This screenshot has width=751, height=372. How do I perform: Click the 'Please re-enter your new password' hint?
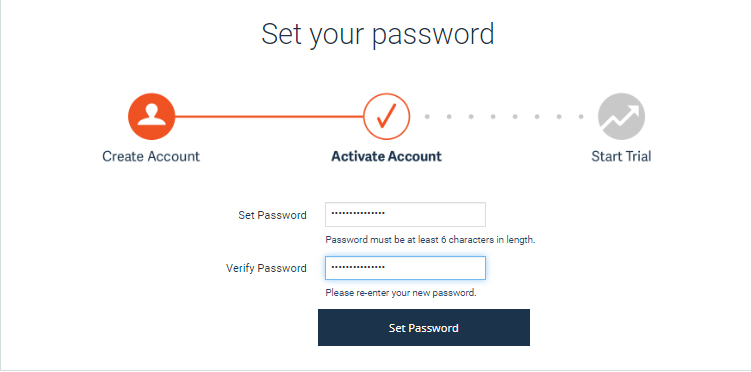(401, 293)
